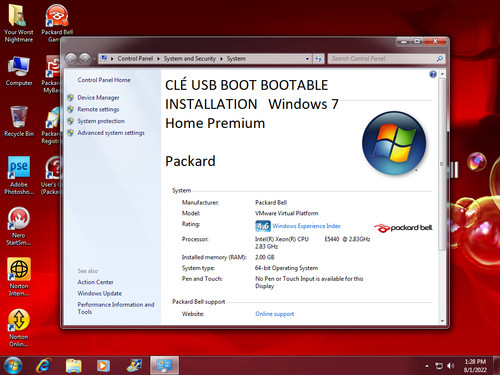Click System and Security in the breadcrumb

coord(190,59)
